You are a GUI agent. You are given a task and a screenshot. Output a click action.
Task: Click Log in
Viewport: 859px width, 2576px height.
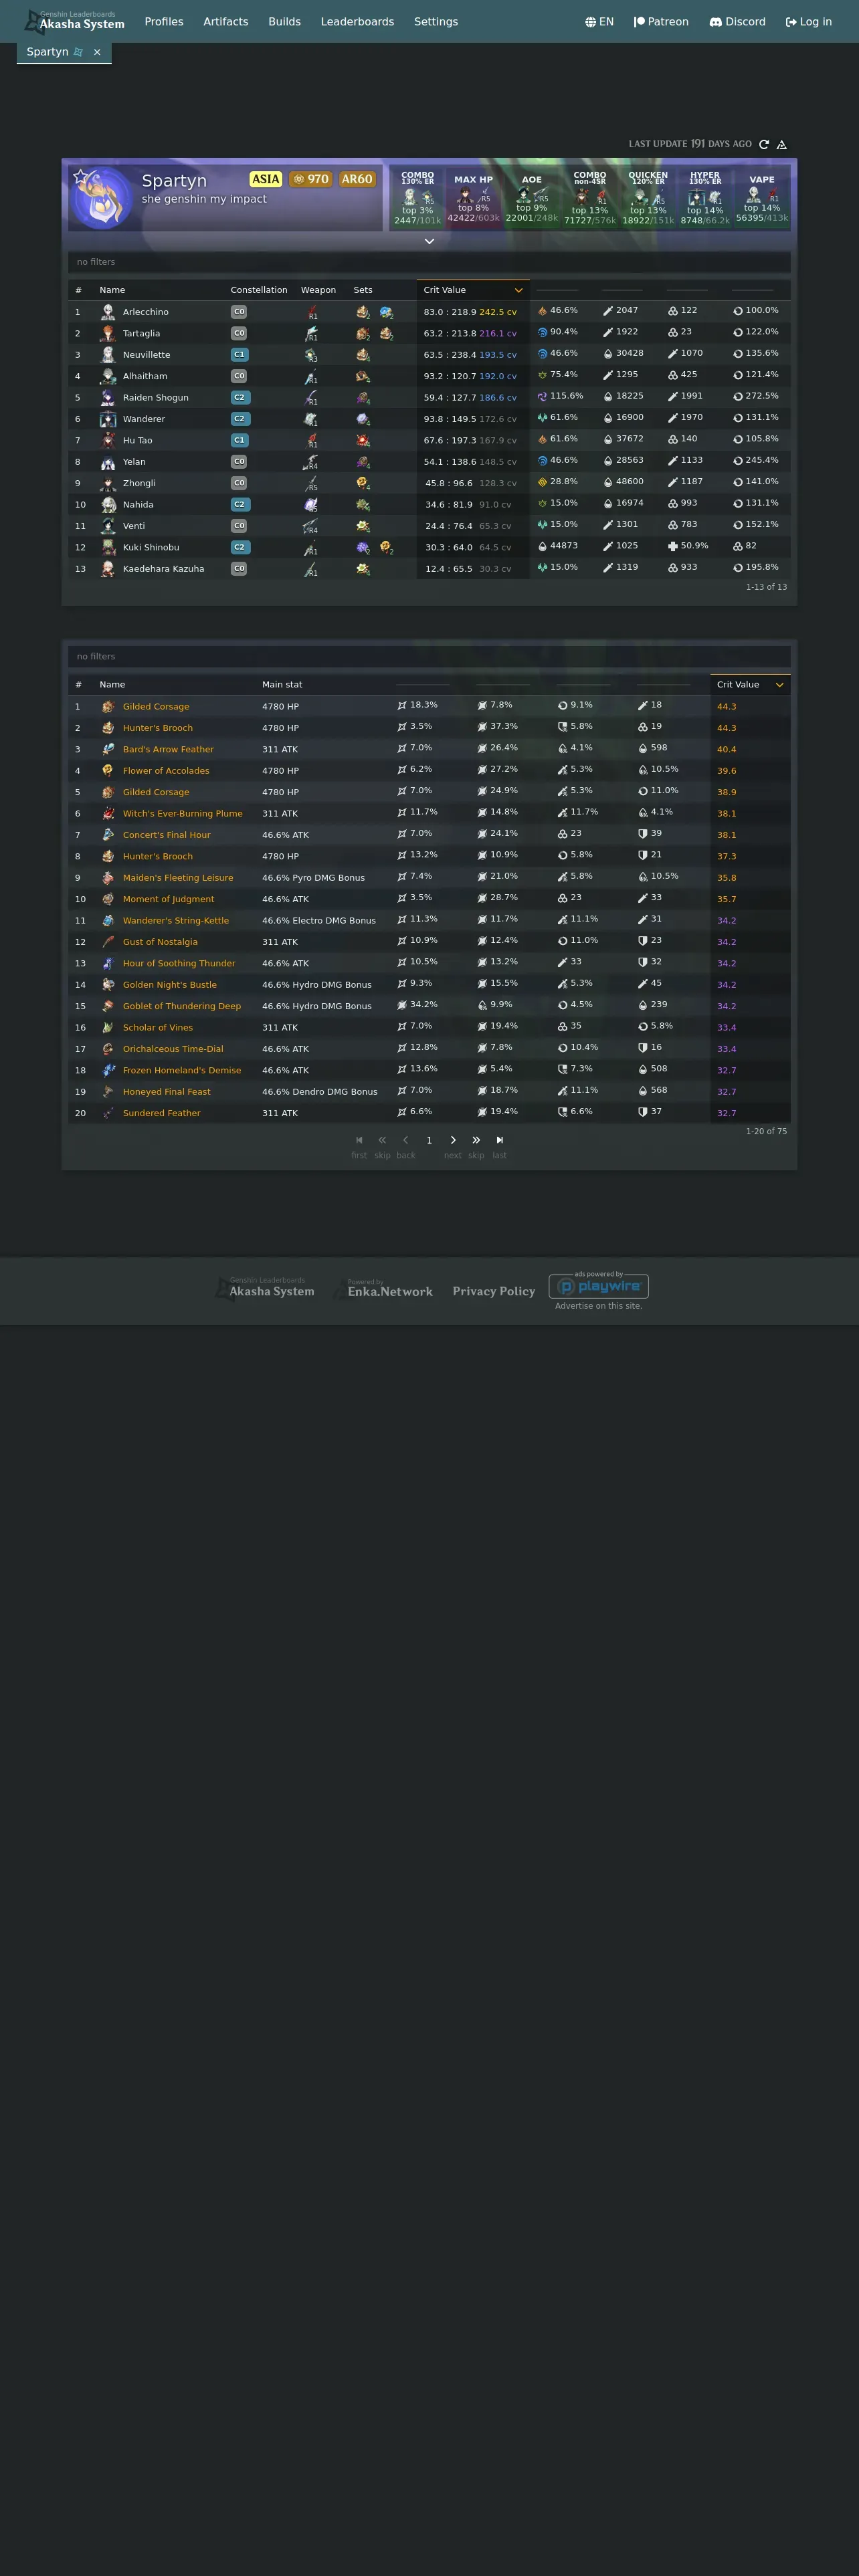tap(808, 21)
